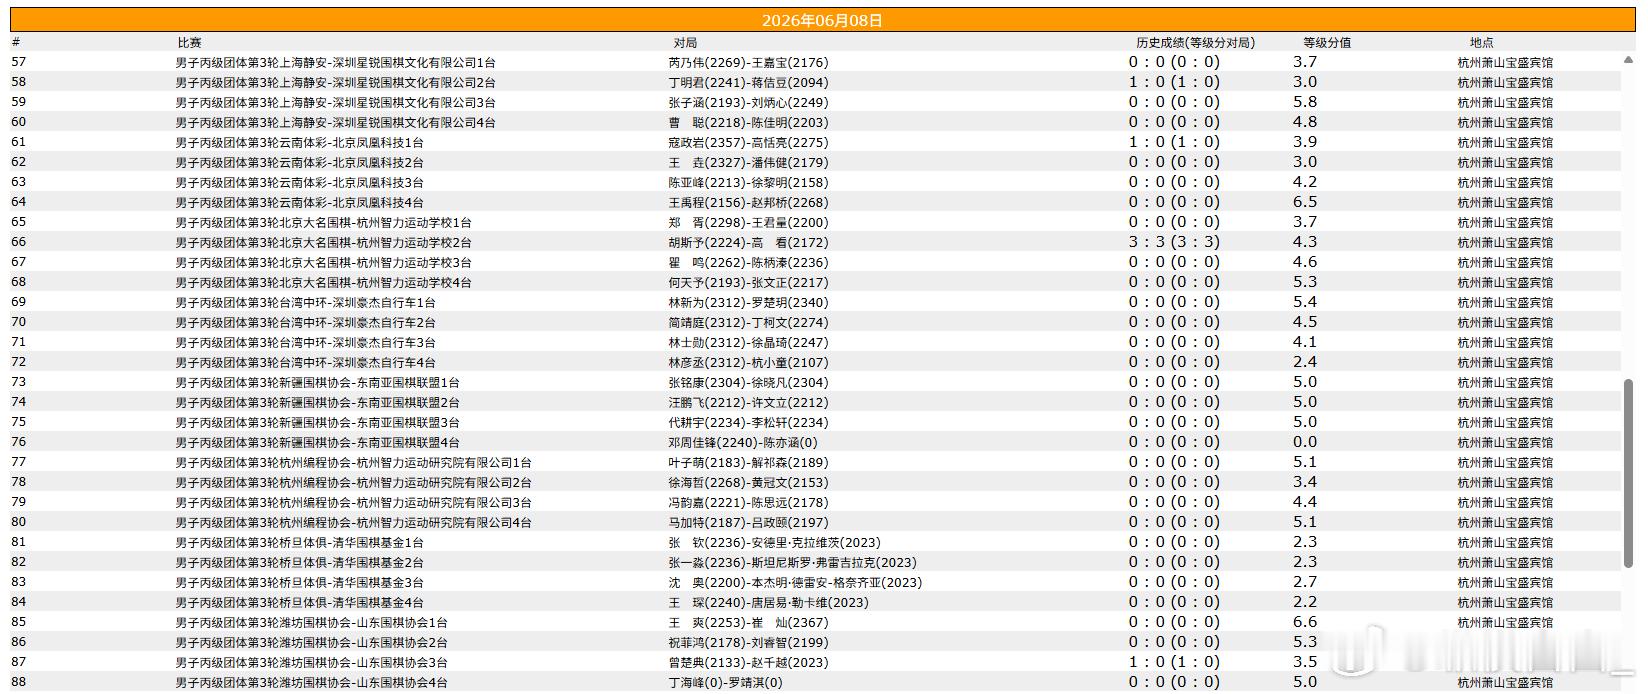Image resolution: width=1648 pixels, height=694 pixels.
Task: Select the 北京大名围棋-杭州智力运动学校1台 match
Action: [323, 222]
